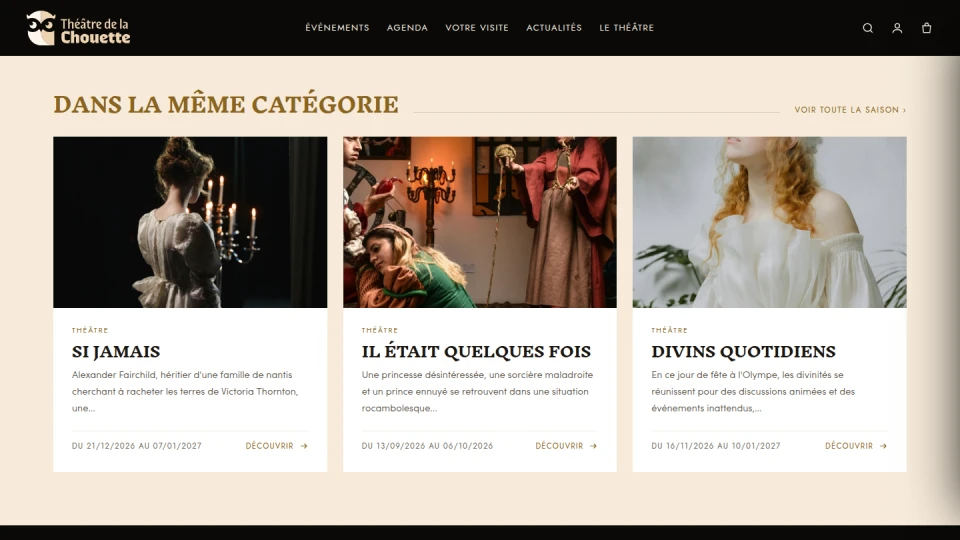
Task: Open the Agenda menu item
Action: point(407,28)
